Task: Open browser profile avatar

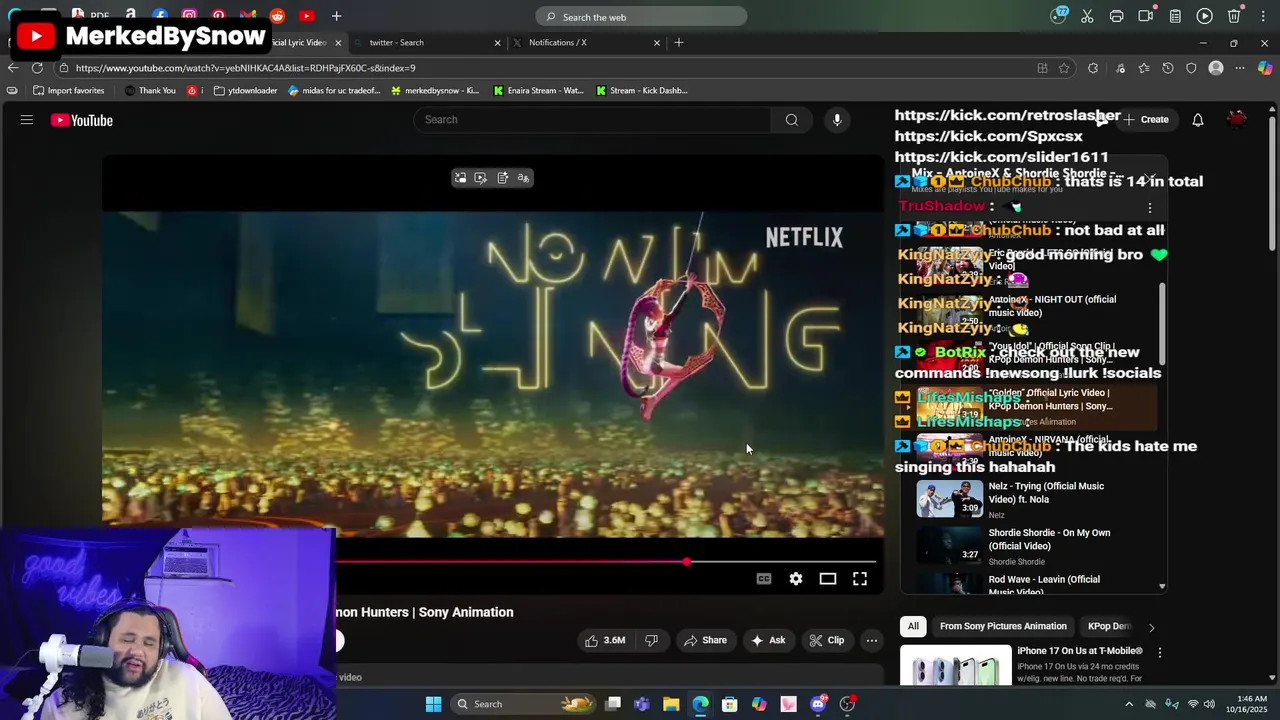Action: (1216, 68)
